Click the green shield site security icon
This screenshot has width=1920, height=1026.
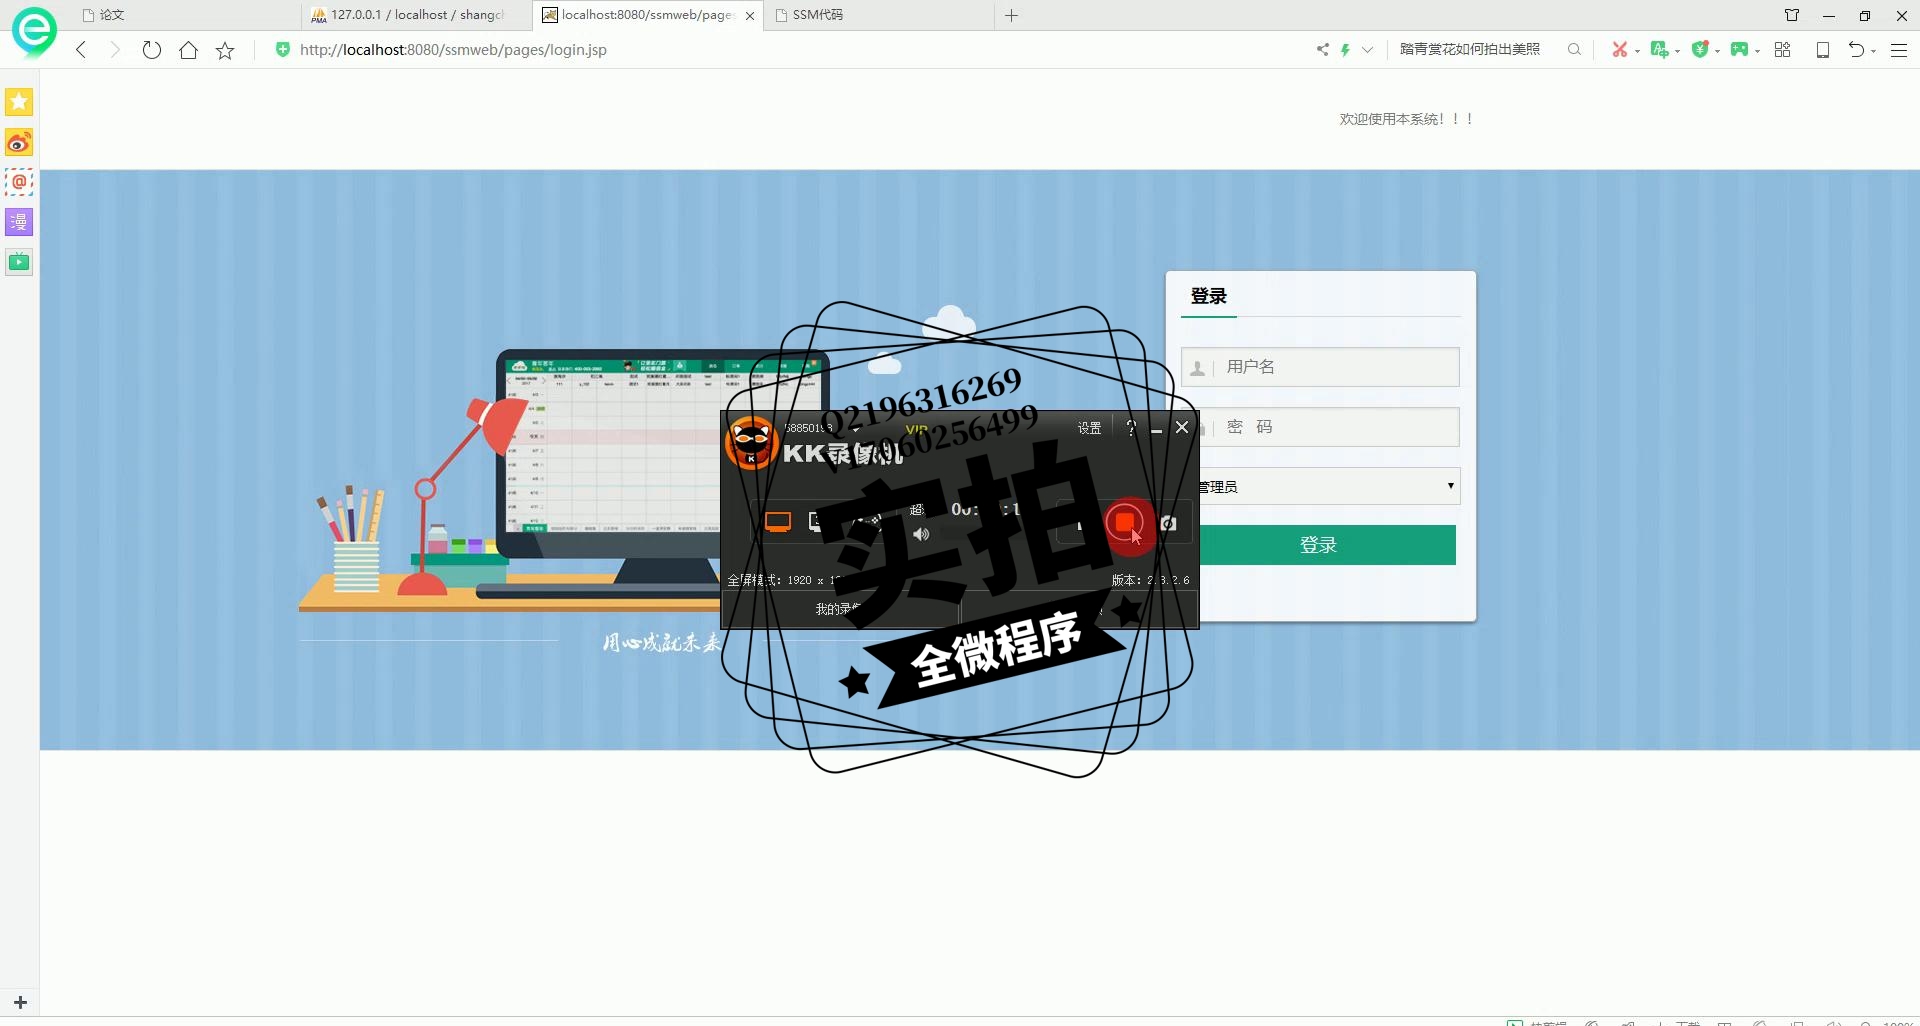coord(283,49)
